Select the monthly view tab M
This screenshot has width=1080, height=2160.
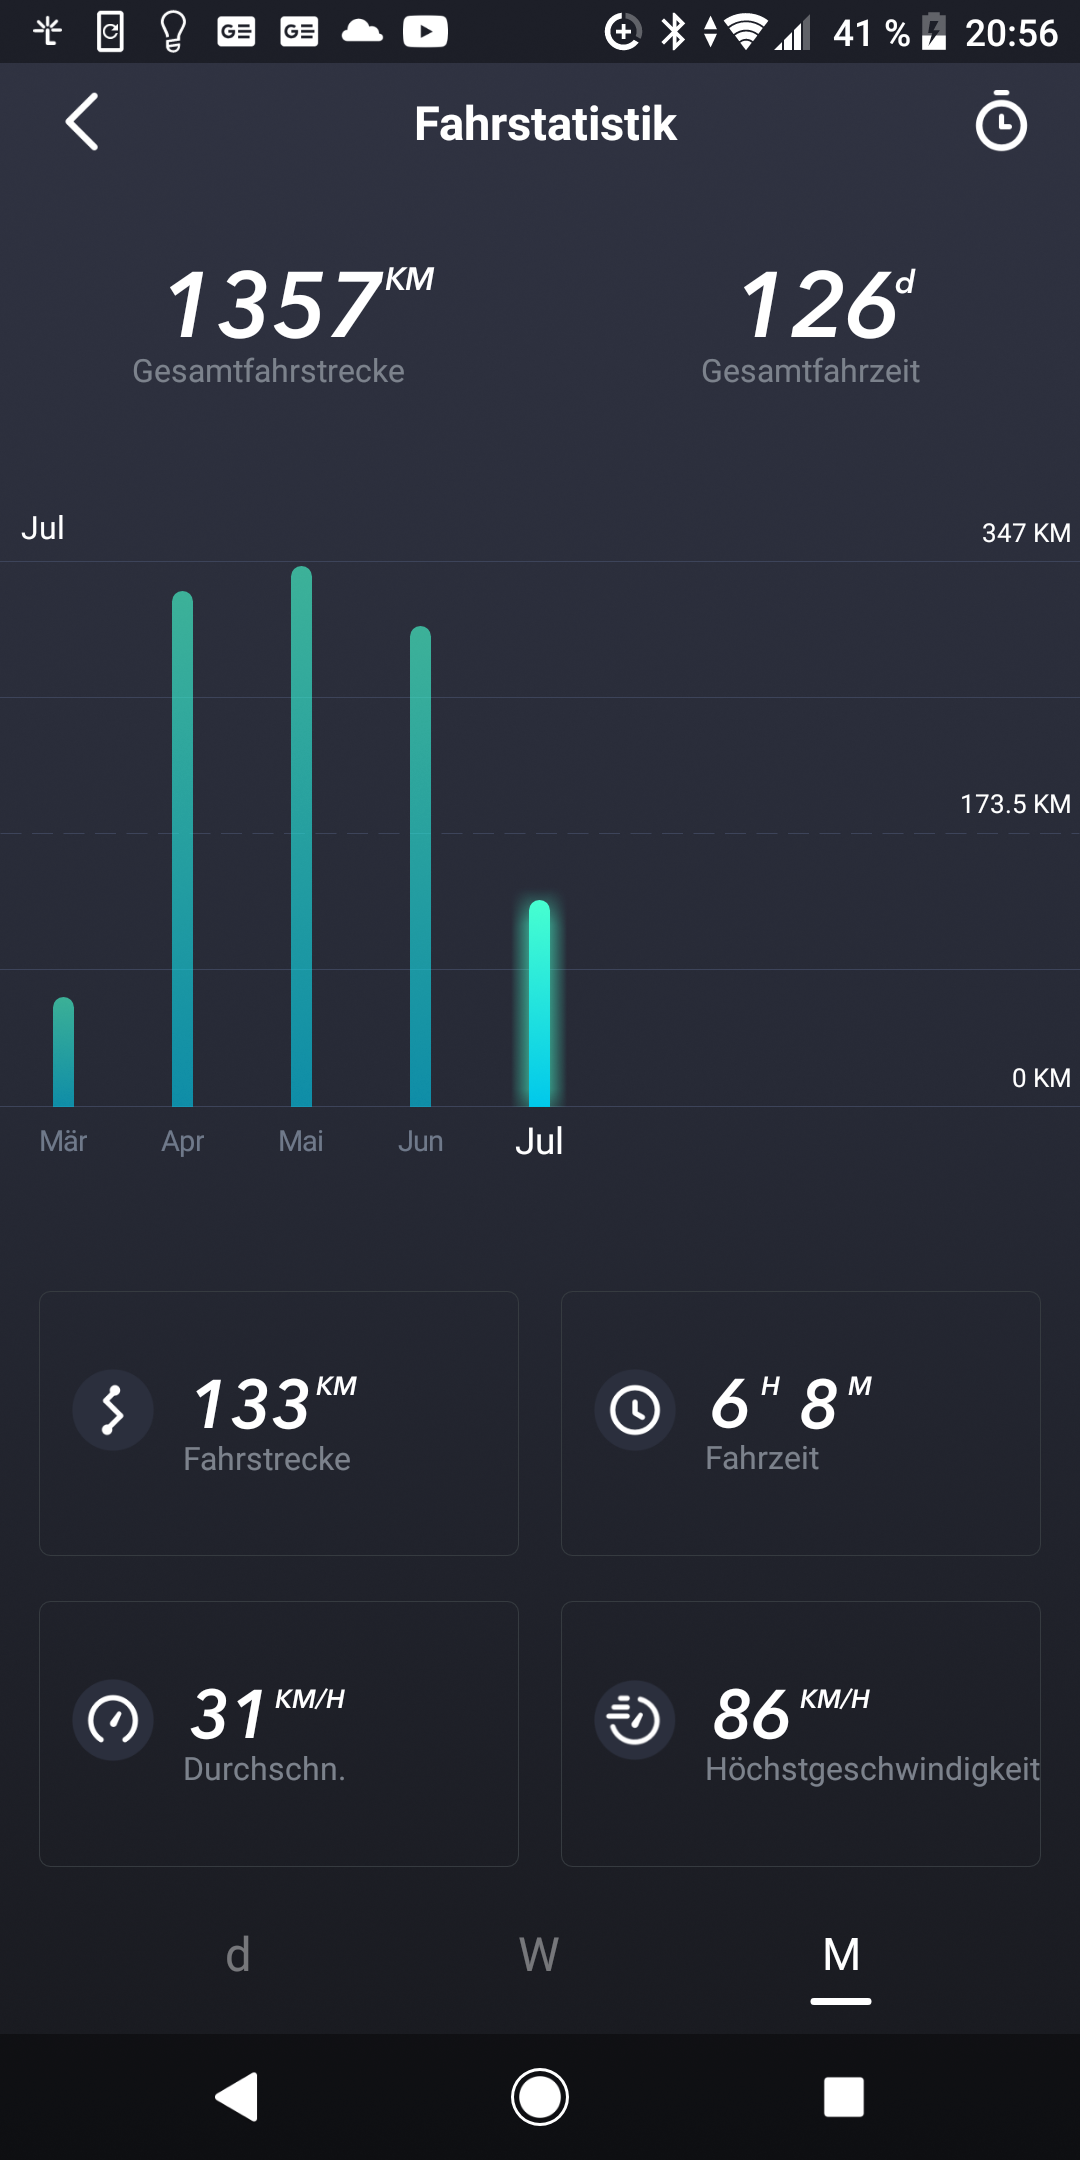[x=841, y=1955]
